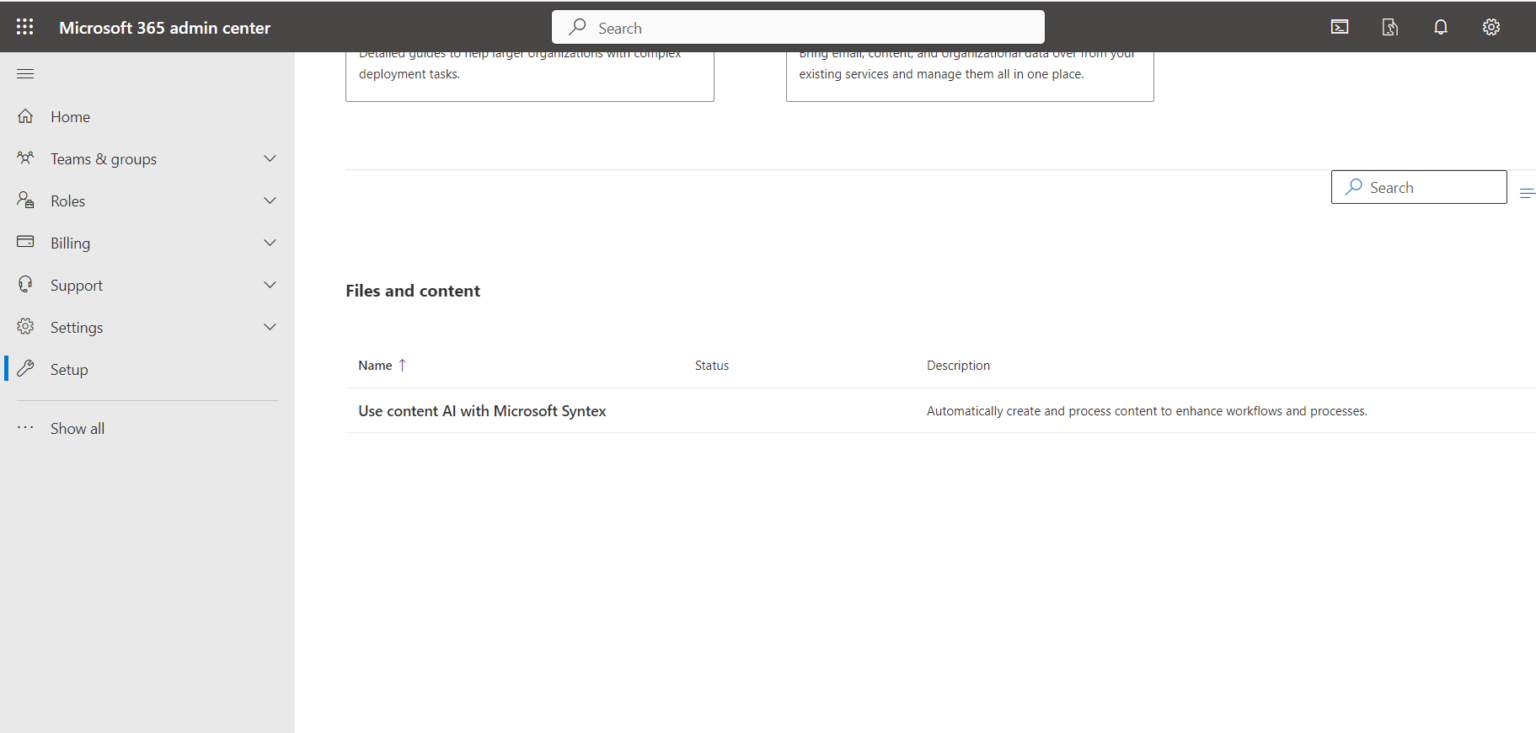Expand the Support navigation section

(x=269, y=284)
